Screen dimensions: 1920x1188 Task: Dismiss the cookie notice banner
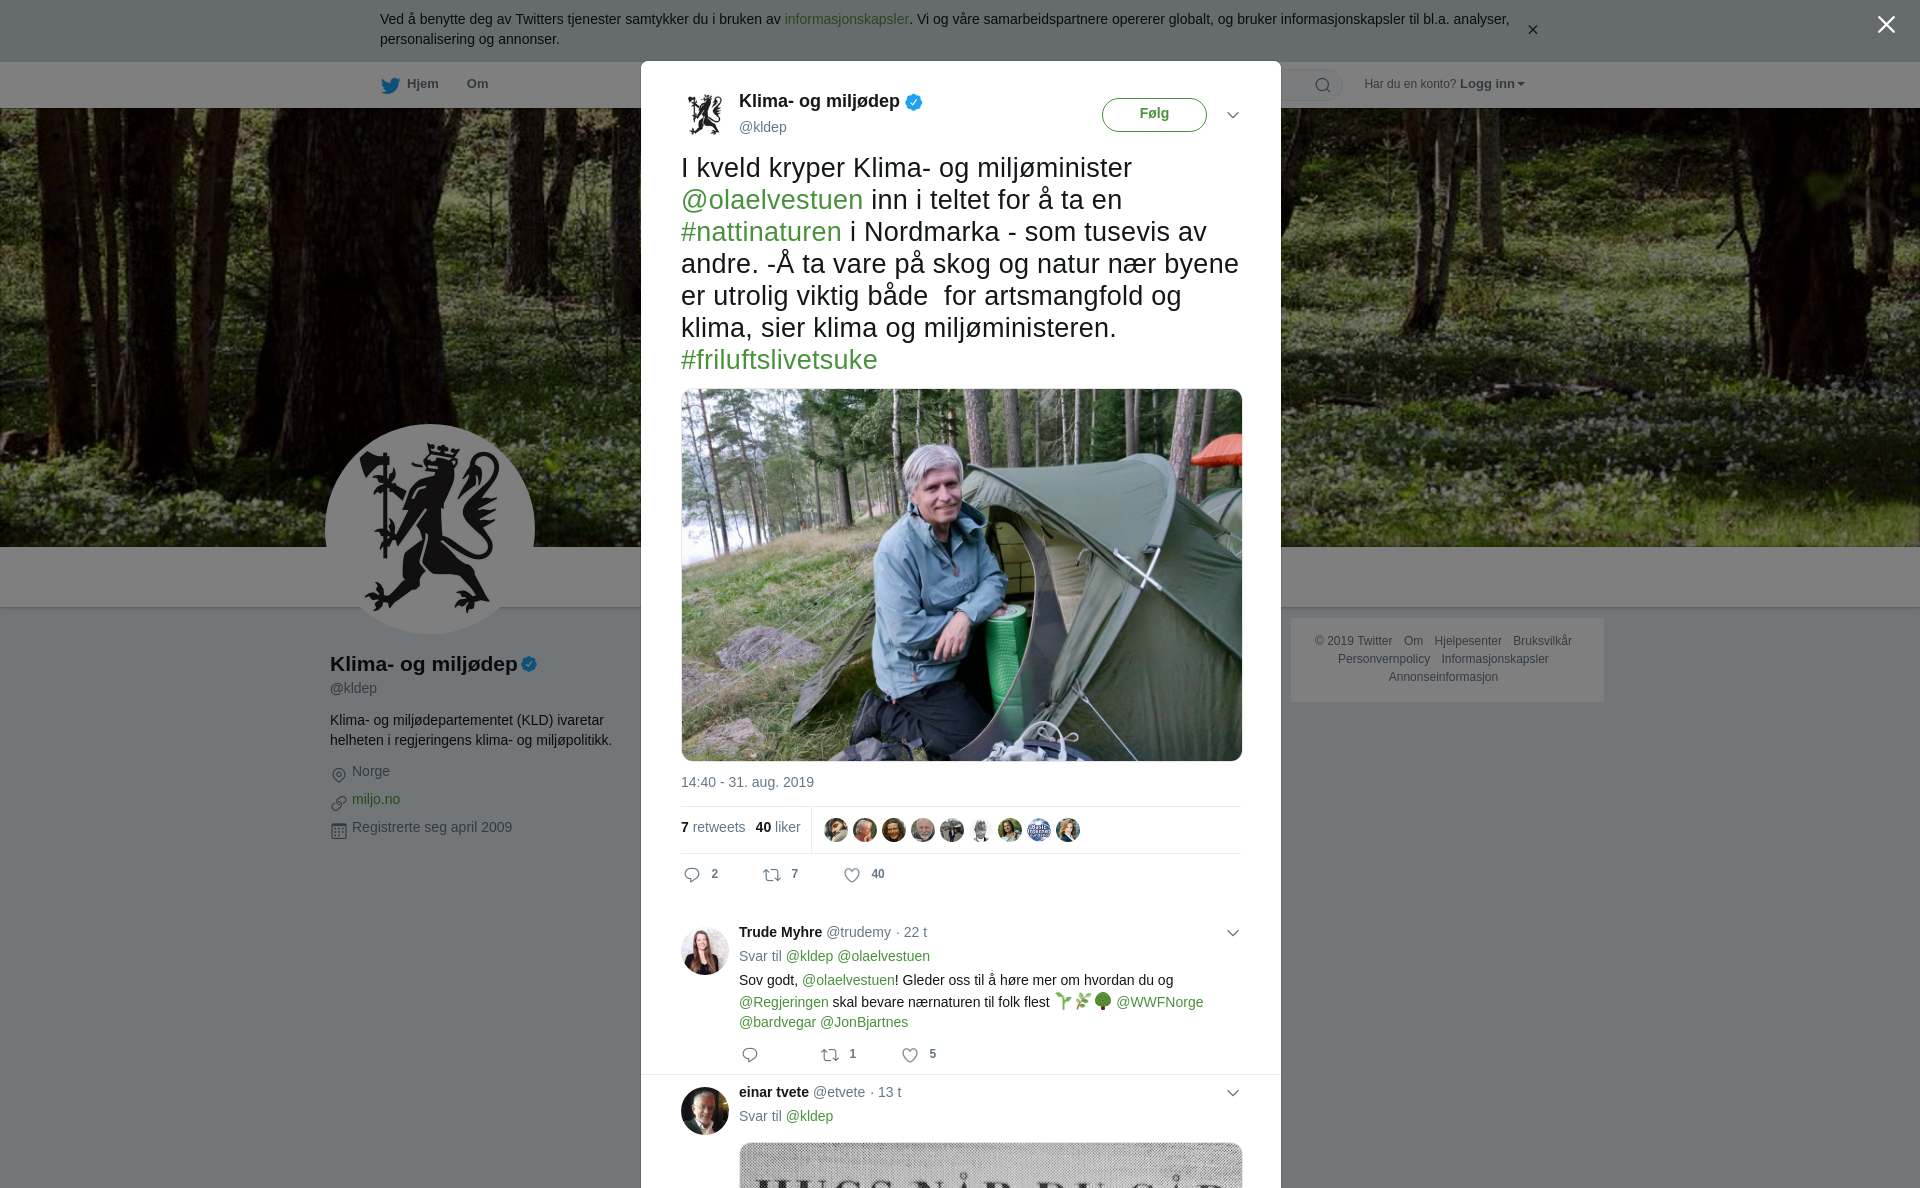click(x=1532, y=30)
